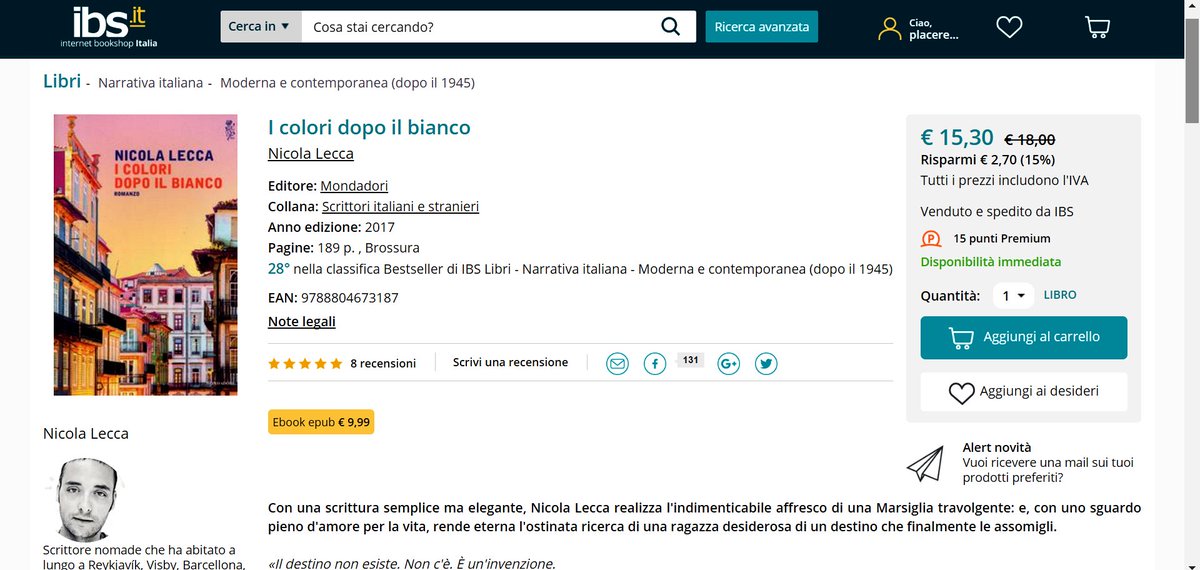Click Disponibilità immediata text
The height and width of the screenshot is (570, 1200).
(x=991, y=262)
